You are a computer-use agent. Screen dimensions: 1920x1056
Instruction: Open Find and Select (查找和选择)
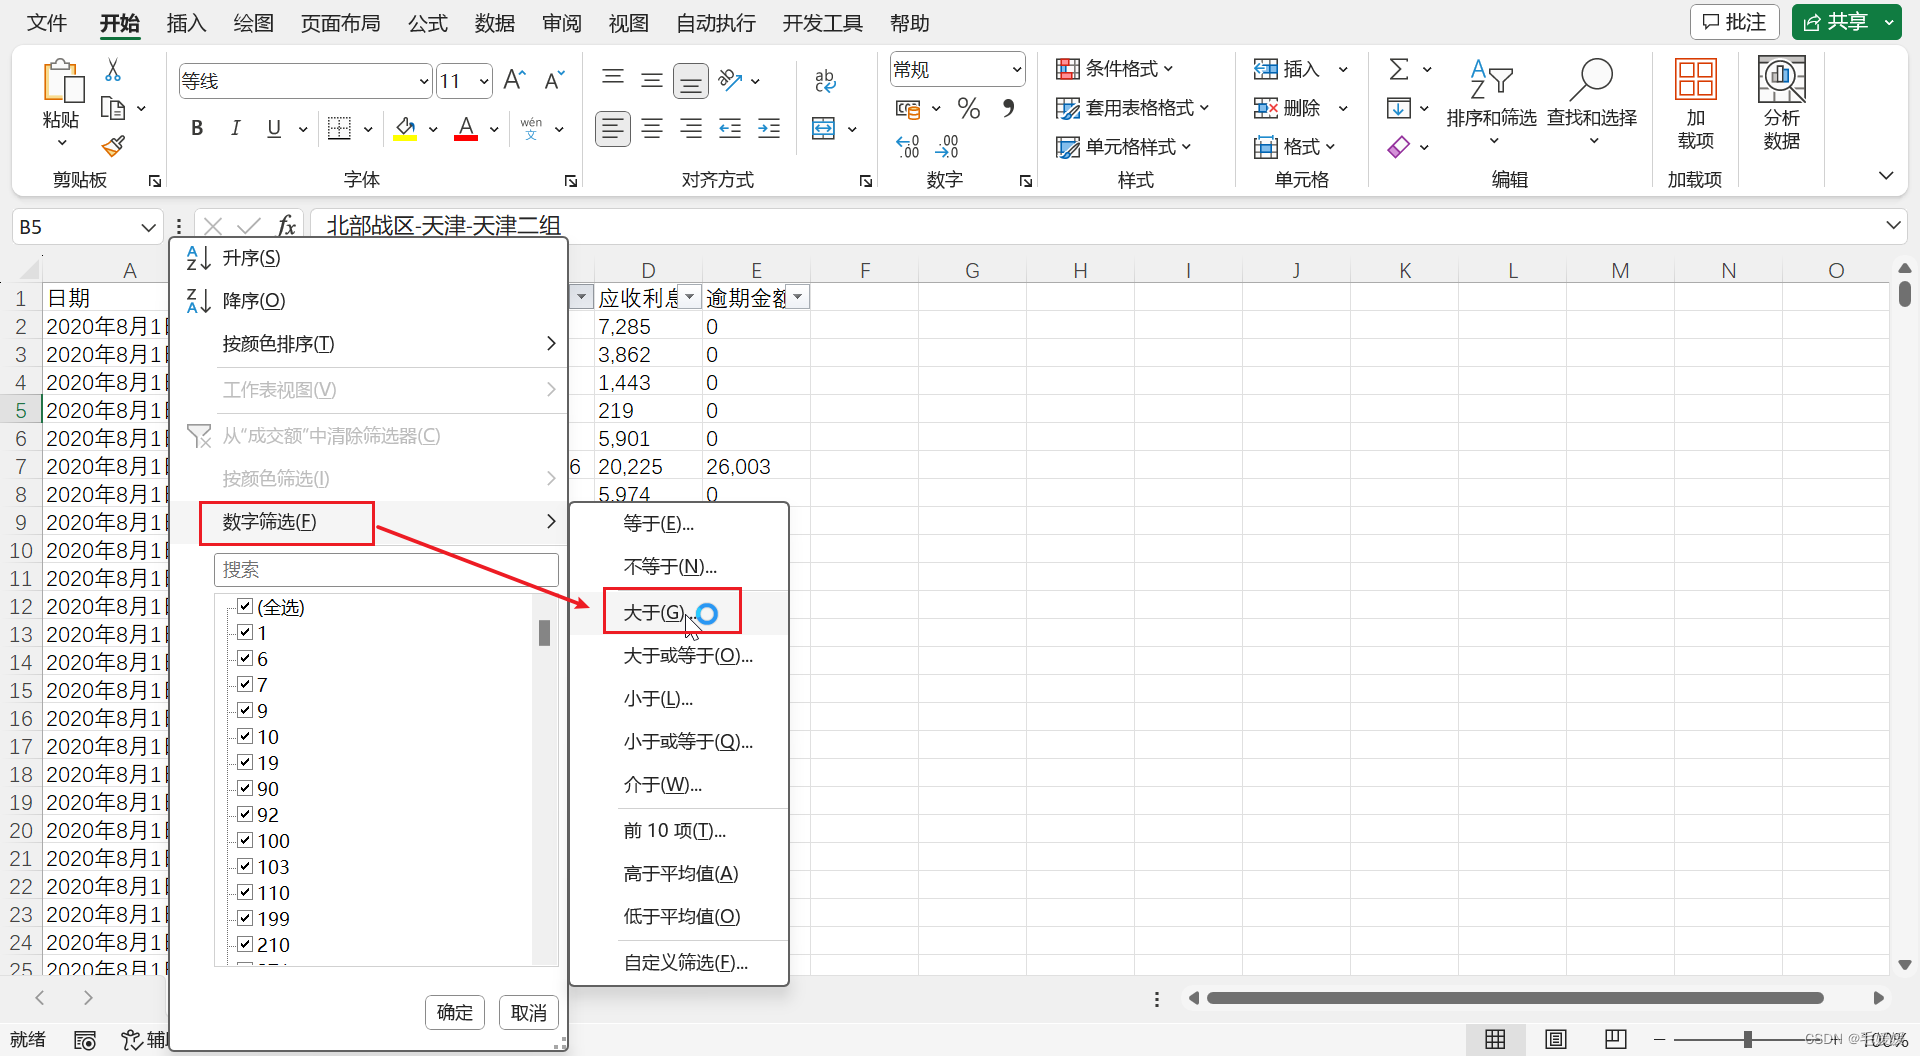(x=1592, y=100)
